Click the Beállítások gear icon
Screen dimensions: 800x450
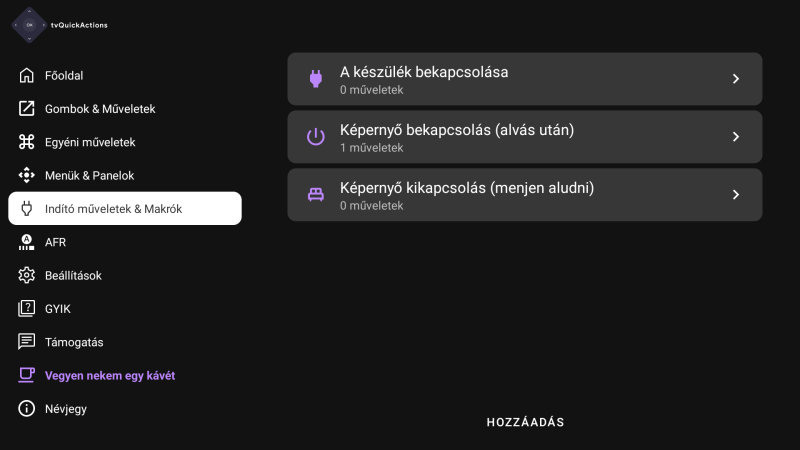click(x=27, y=276)
